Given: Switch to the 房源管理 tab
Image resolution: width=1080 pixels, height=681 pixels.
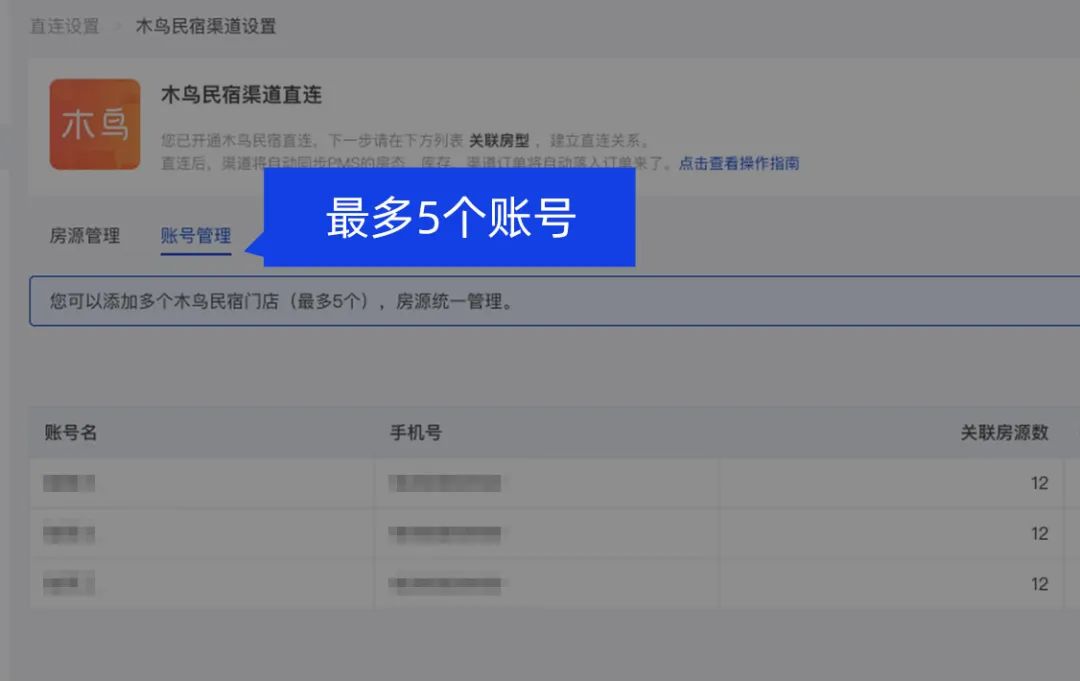Looking at the screenshot, I should (x=85, y=235).
